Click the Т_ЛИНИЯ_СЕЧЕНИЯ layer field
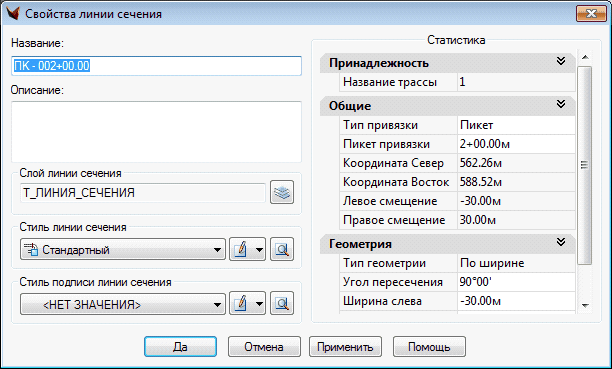 (x=143, y=193)
